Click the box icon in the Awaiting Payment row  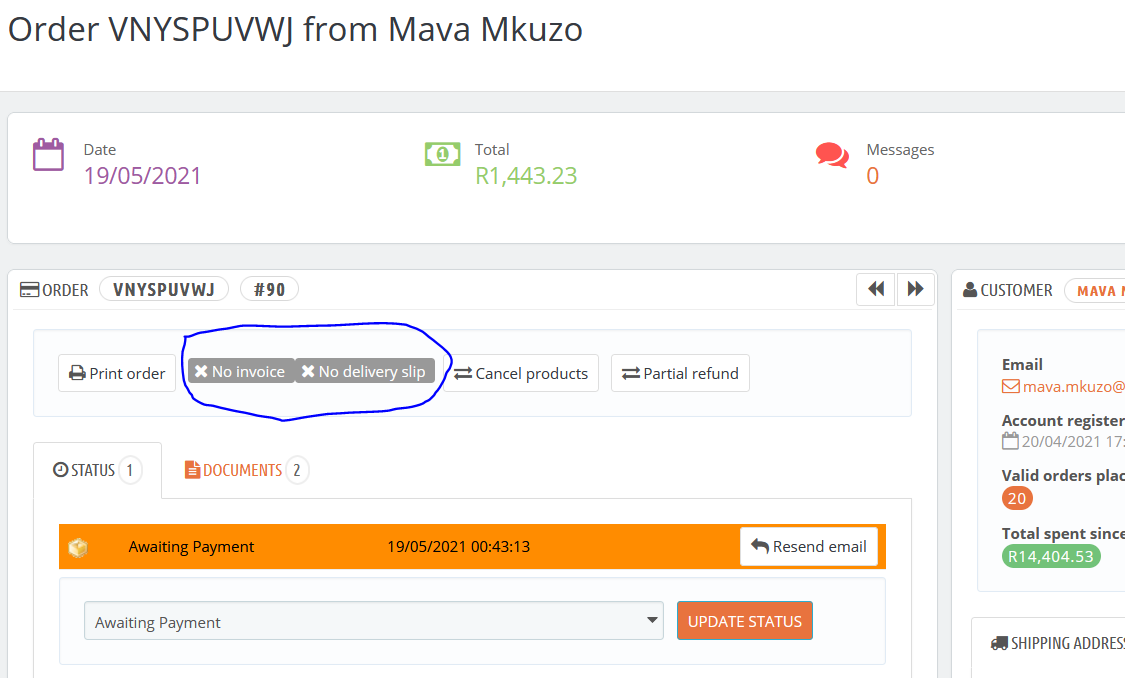pos(77,547)
